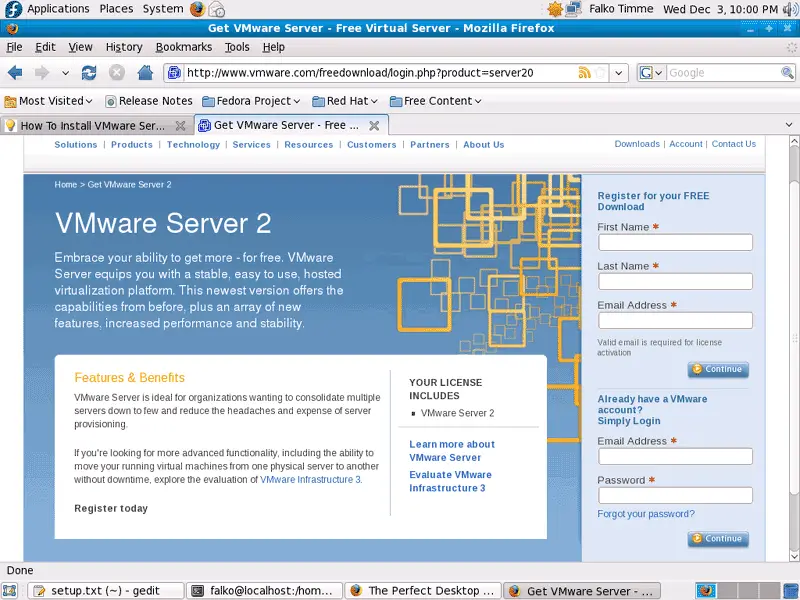Open the VMware Infrastructure 3 inline link
The image size is (800, 600).
[311, 480]
